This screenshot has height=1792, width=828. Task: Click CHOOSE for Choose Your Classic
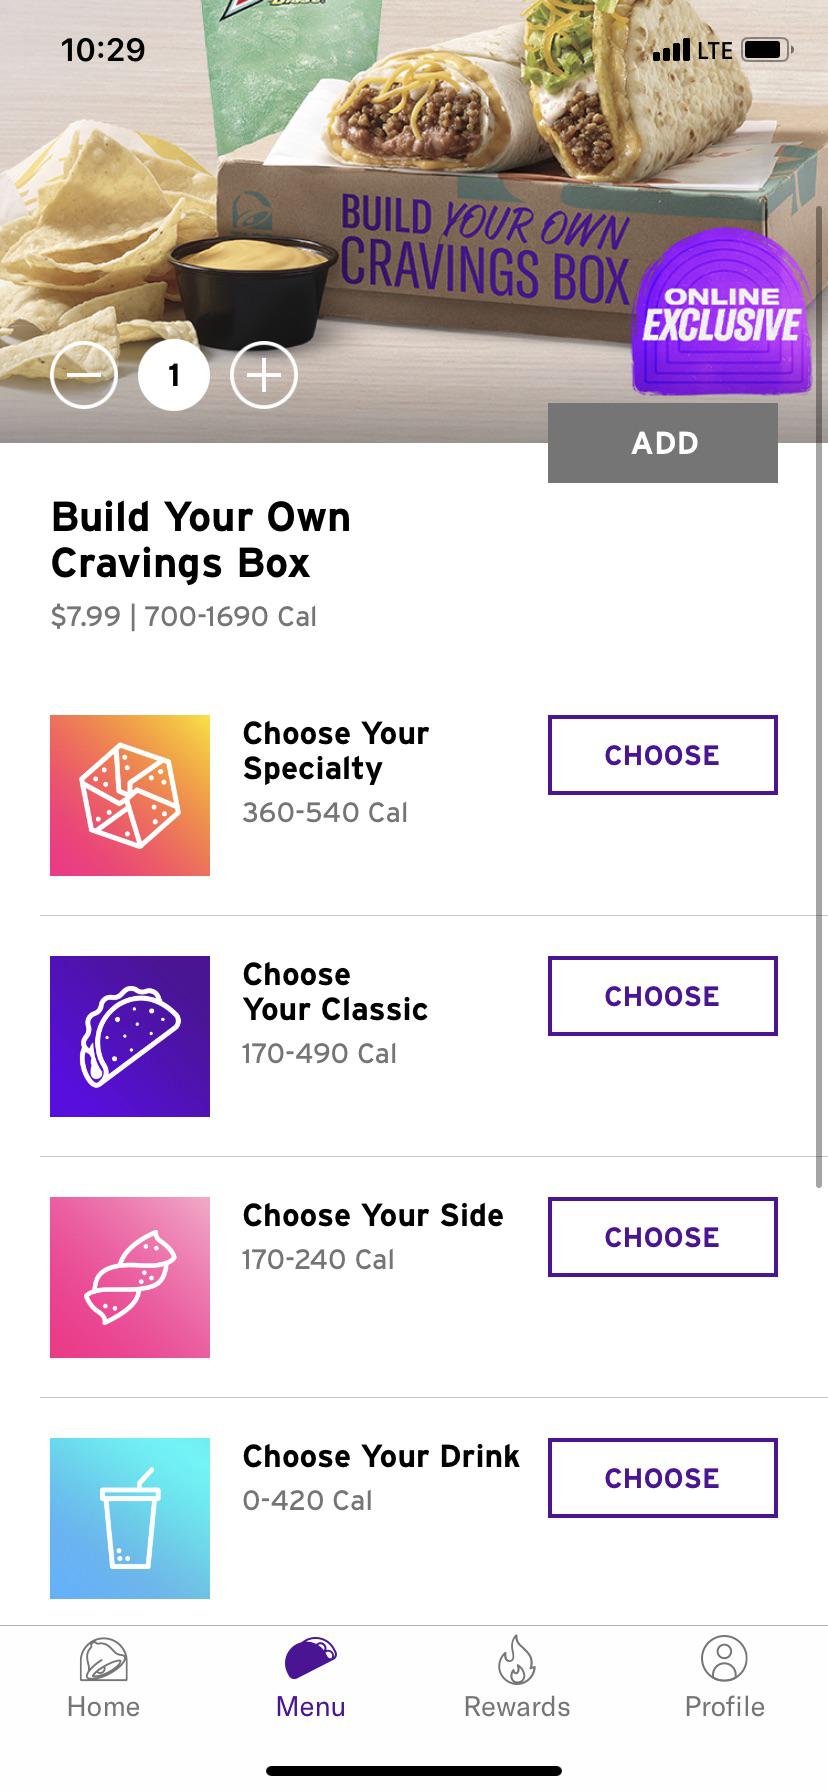662,996
